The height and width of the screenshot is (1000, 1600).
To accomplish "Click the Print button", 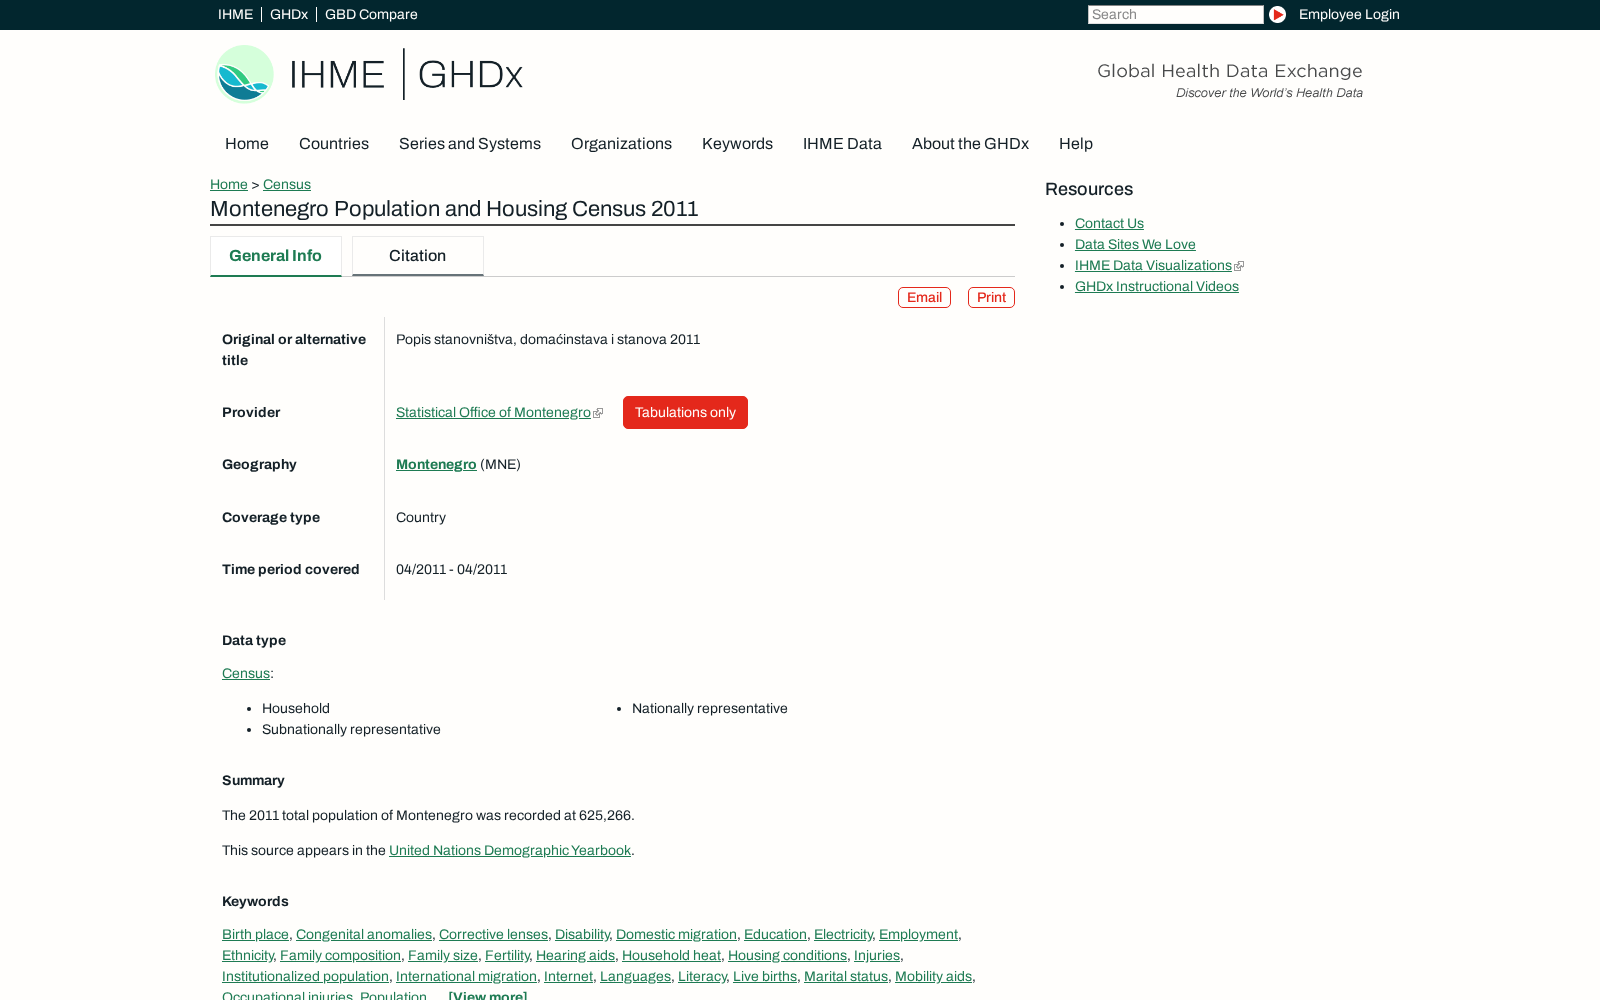I will (991, 297).
